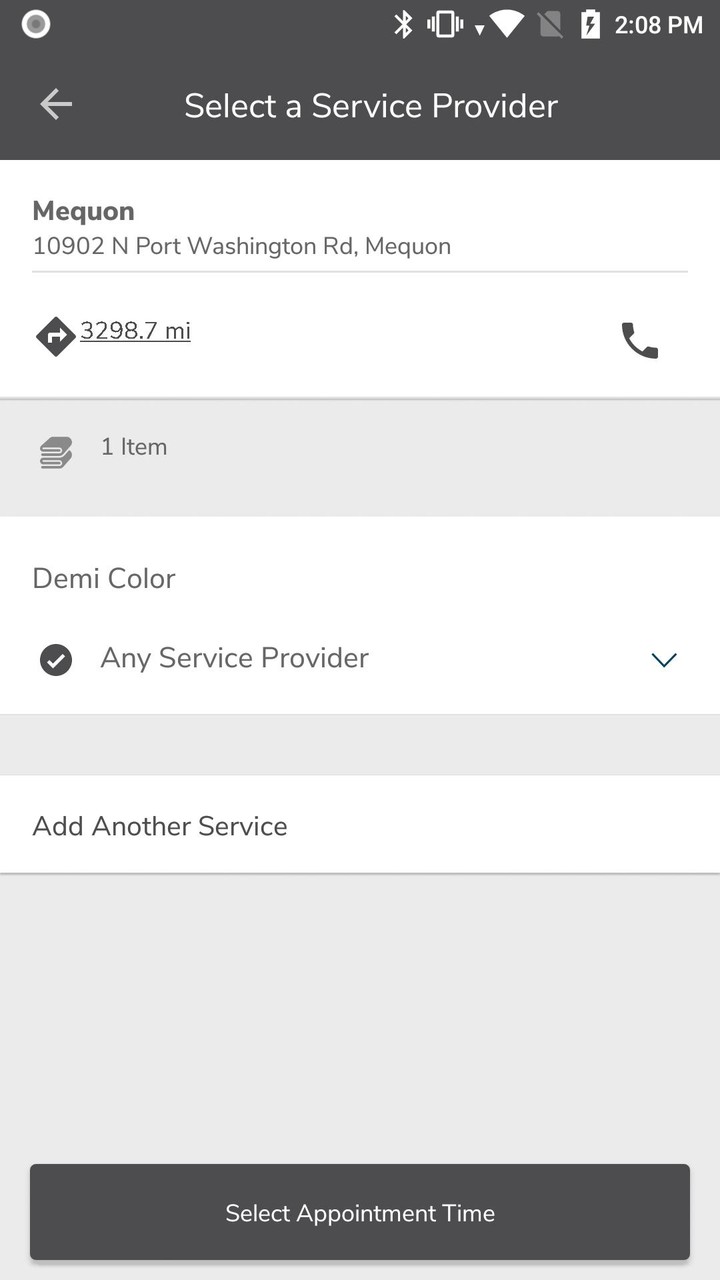Tap the Wi-Fi signal status icon
The height and width of the screenshot is (1280, 720).
[x=506, y=25]
